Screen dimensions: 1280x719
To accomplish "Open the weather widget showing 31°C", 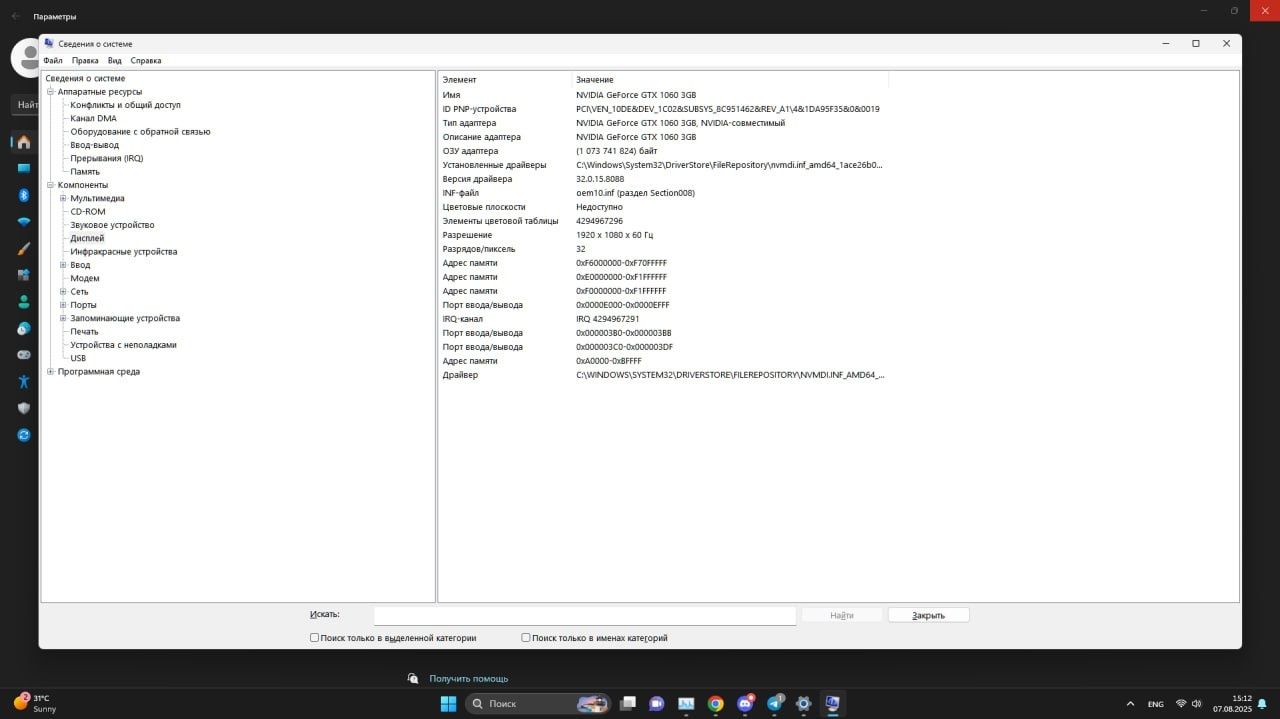I will (35, 703).
